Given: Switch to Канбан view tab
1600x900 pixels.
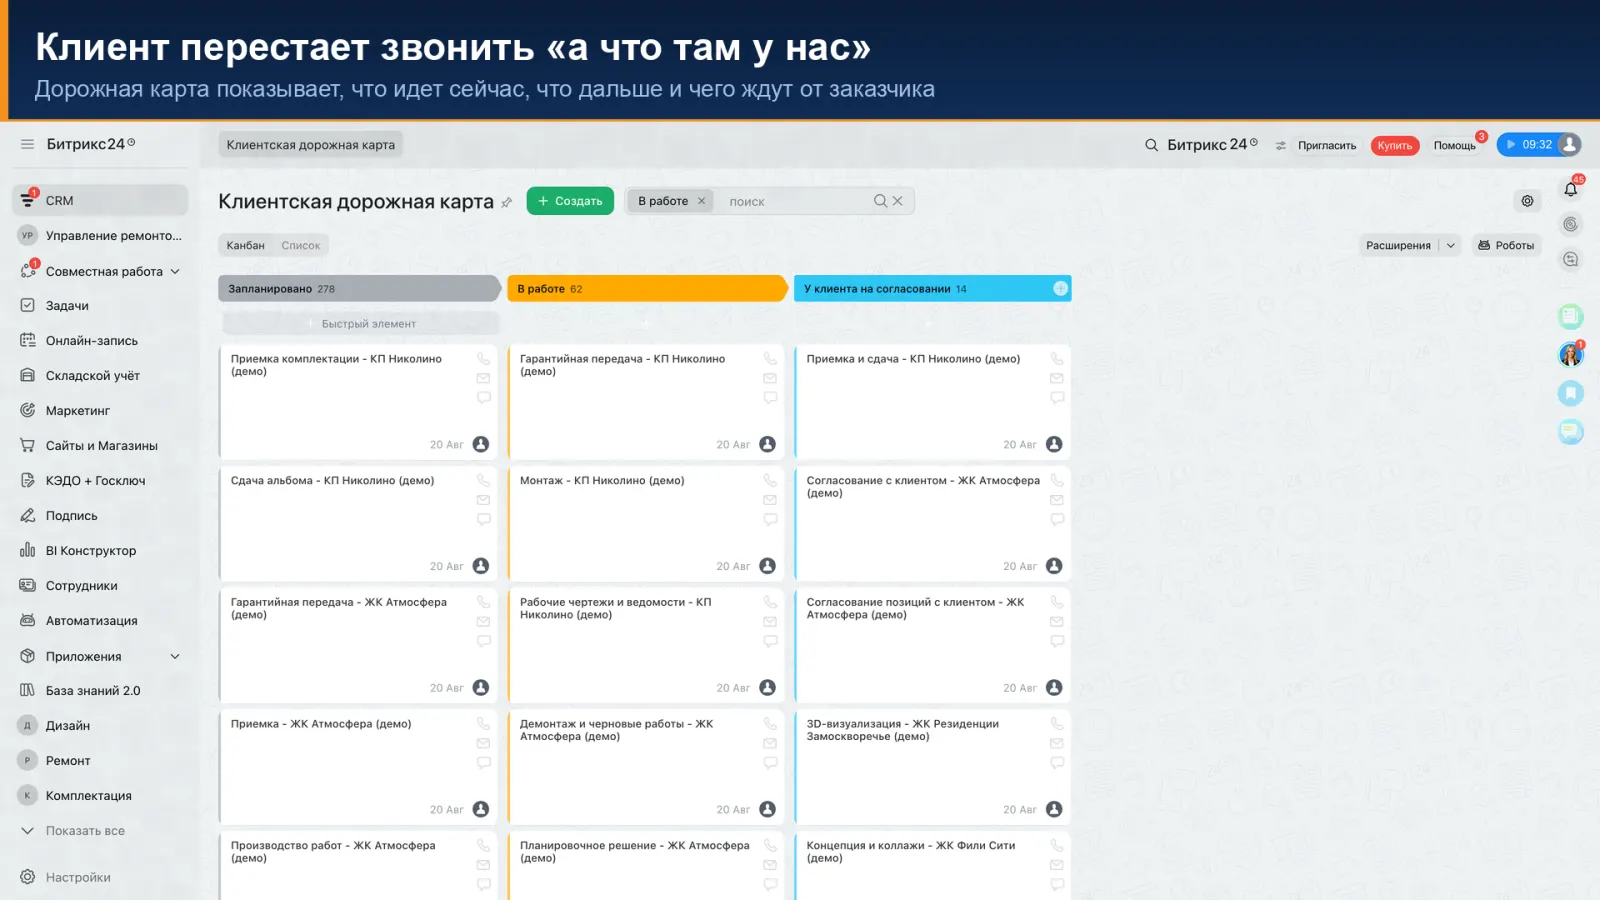Looking at the screenshot, I should click(x=246, y=246).
